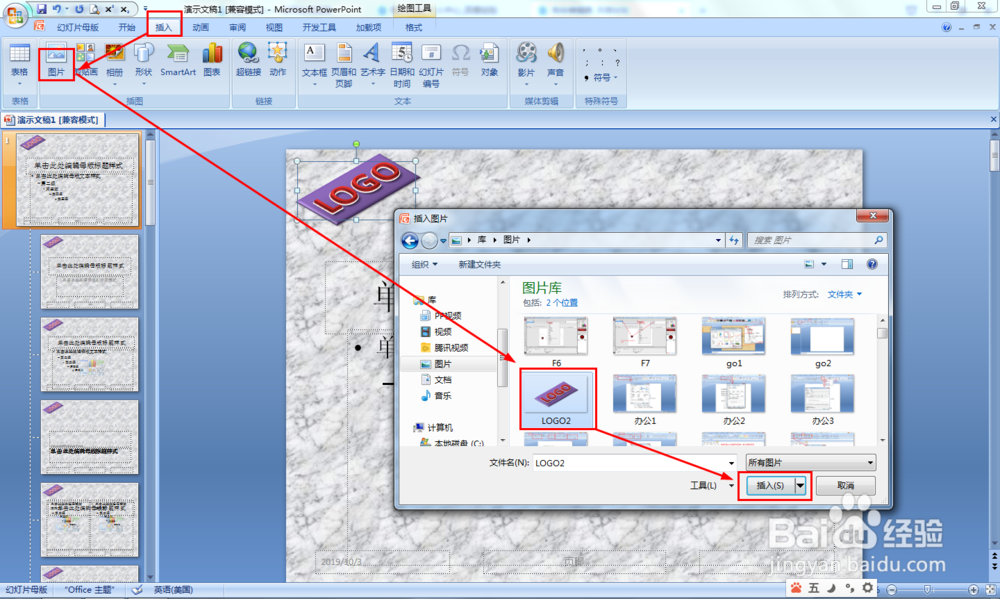The image size is (1000, 599).
Task: Open help in the Insert Picture dialog
Action: coord(872,264)
